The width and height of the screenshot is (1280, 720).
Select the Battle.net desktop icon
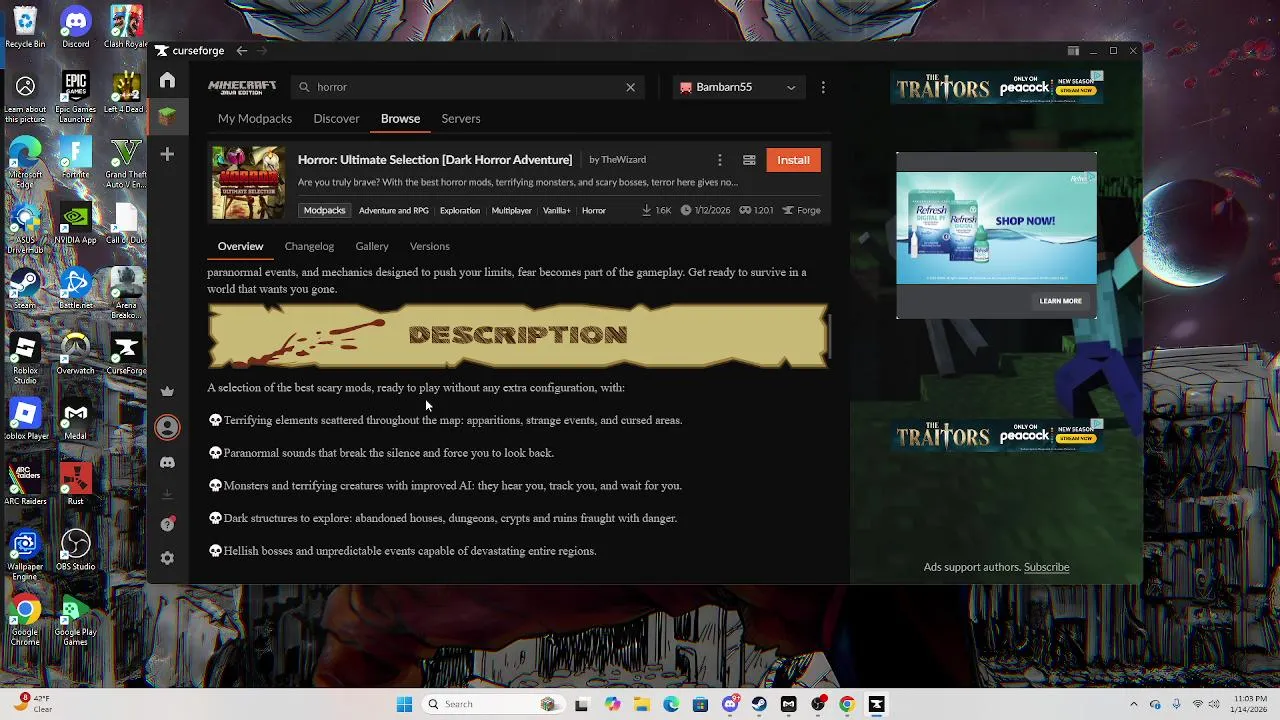[76, 288]
